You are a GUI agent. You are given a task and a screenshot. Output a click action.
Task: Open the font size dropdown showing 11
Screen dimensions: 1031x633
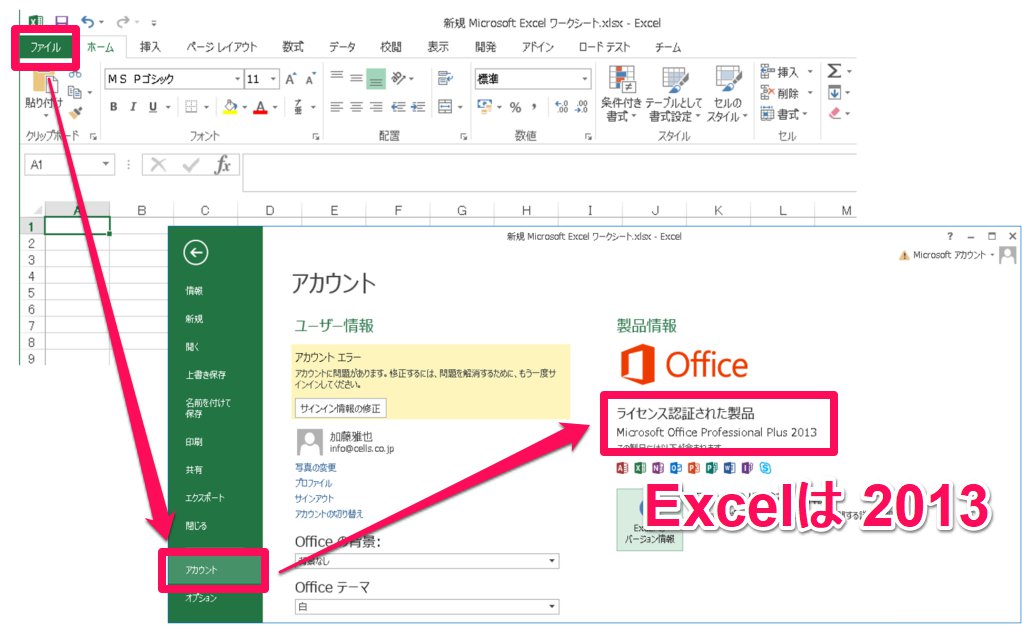(274, 79)
